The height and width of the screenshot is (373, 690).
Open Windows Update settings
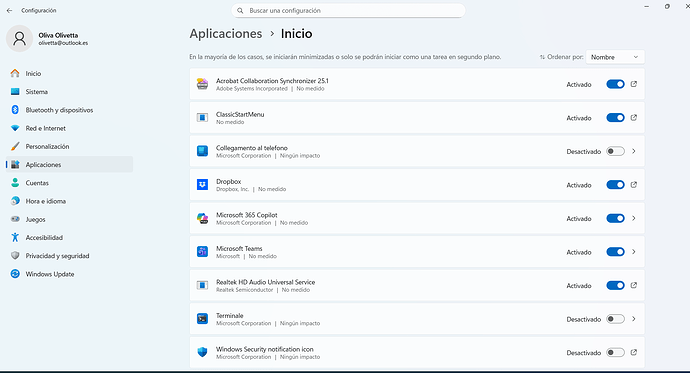(x=70, y=274)
